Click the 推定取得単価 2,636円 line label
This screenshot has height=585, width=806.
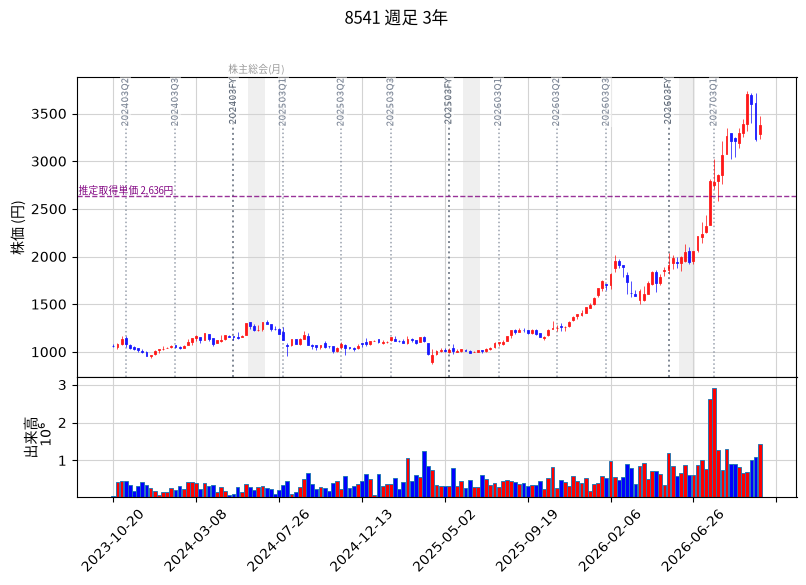(x=126, y=190)
